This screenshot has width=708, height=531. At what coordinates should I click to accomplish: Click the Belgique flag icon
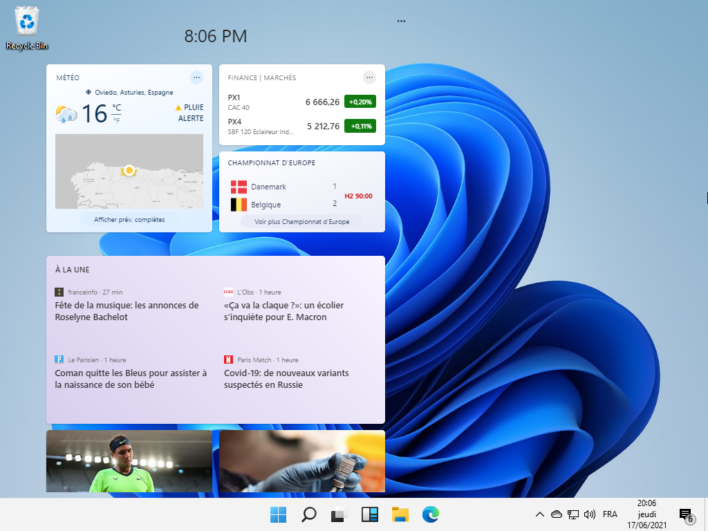point(238,205)
